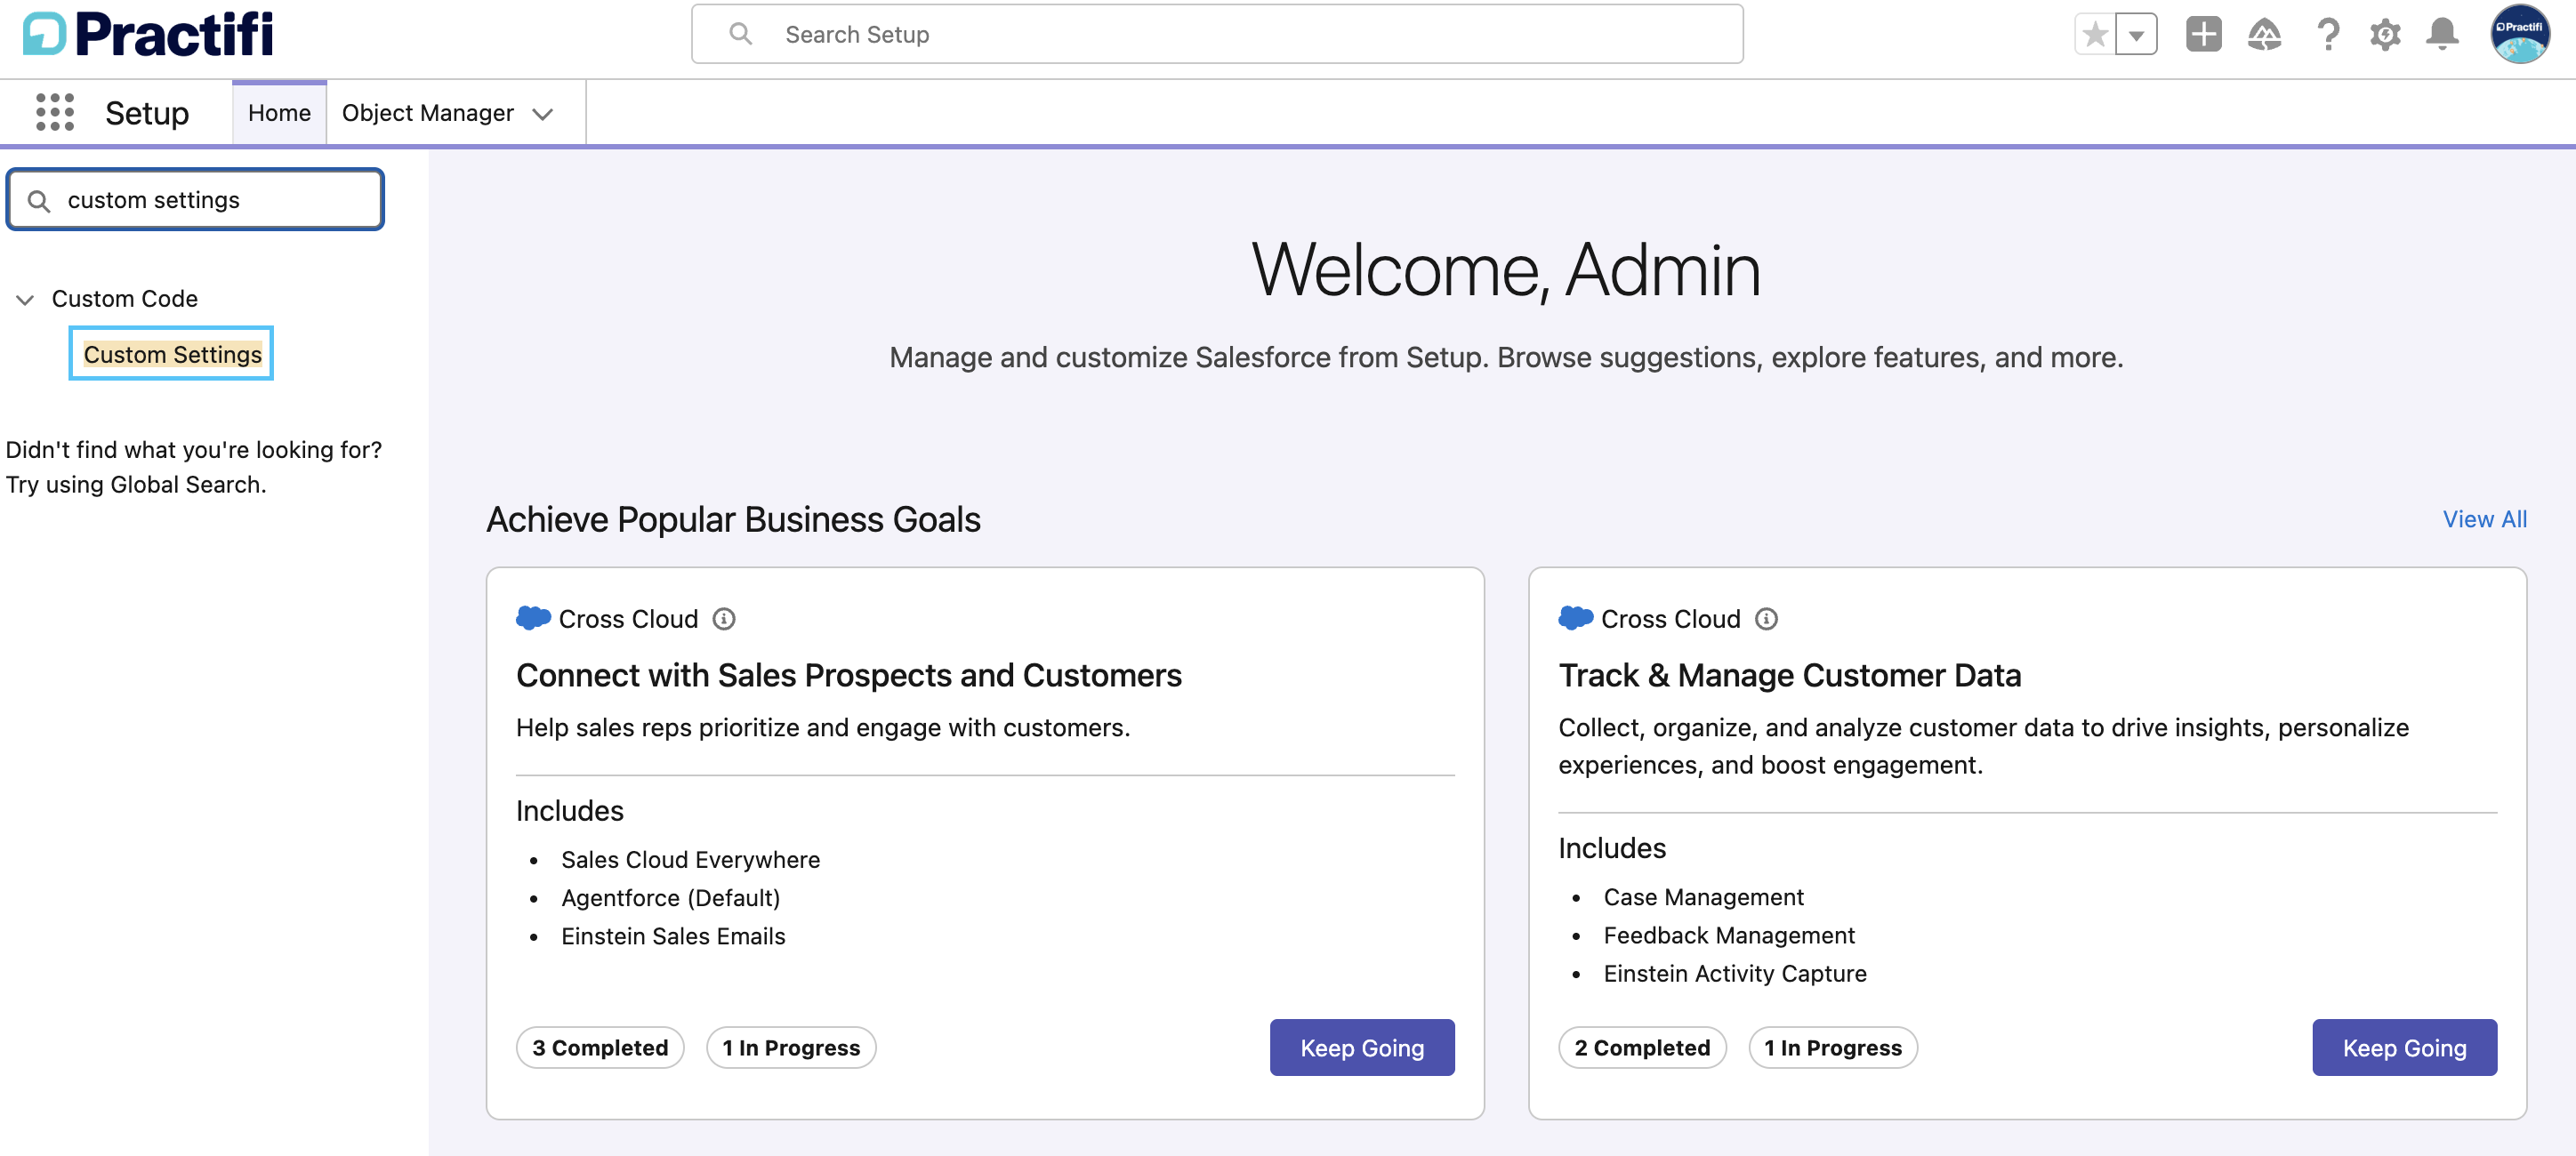Open the Setup gear menu
This screenshot has width=2576, height=1156.
pyautogui.click(x=2385, y=35)
